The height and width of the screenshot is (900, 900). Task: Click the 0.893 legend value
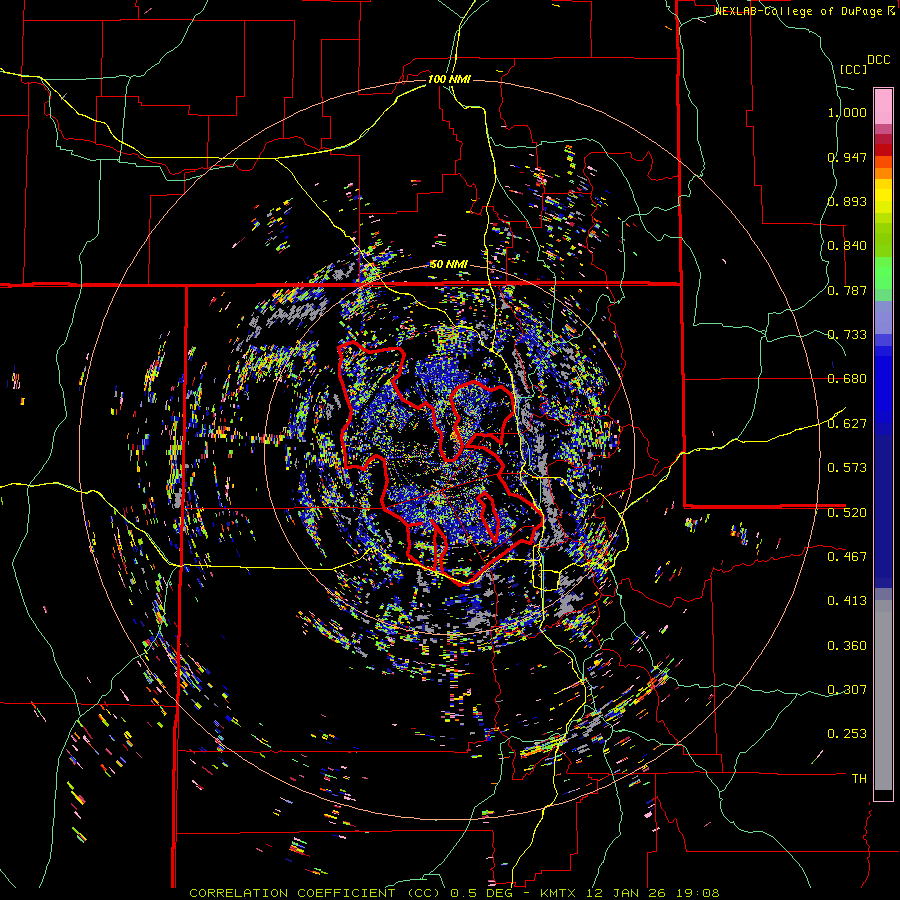click(847, 201)
